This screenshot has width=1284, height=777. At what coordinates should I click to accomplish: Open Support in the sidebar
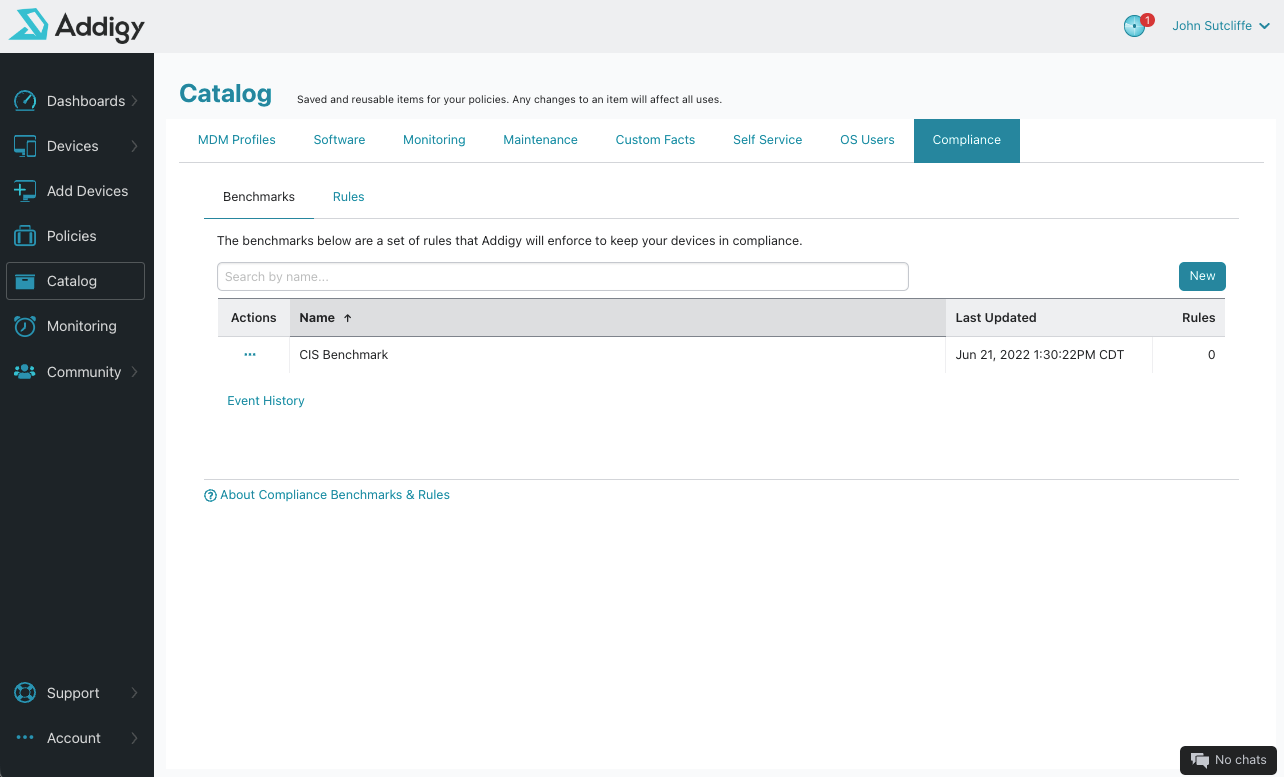pyautogui.click(x=76, y=693)
